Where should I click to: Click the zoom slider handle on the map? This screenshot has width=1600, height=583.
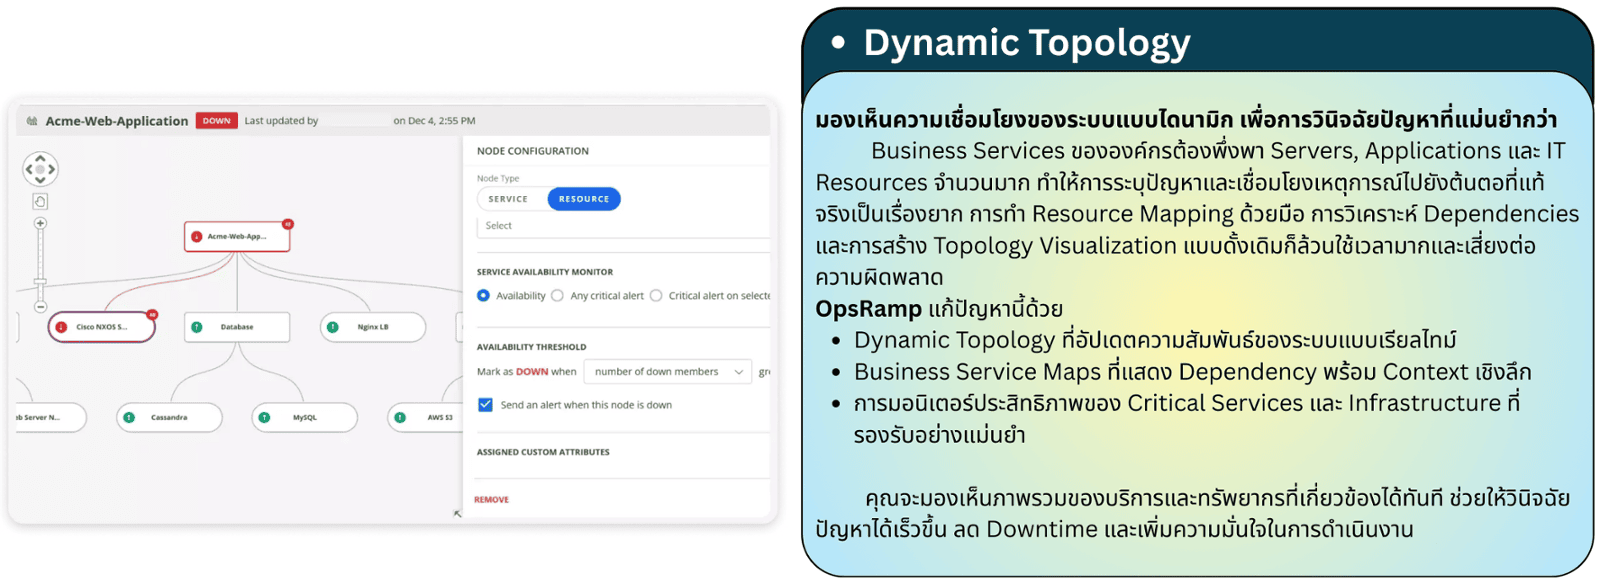click(40, 283)
